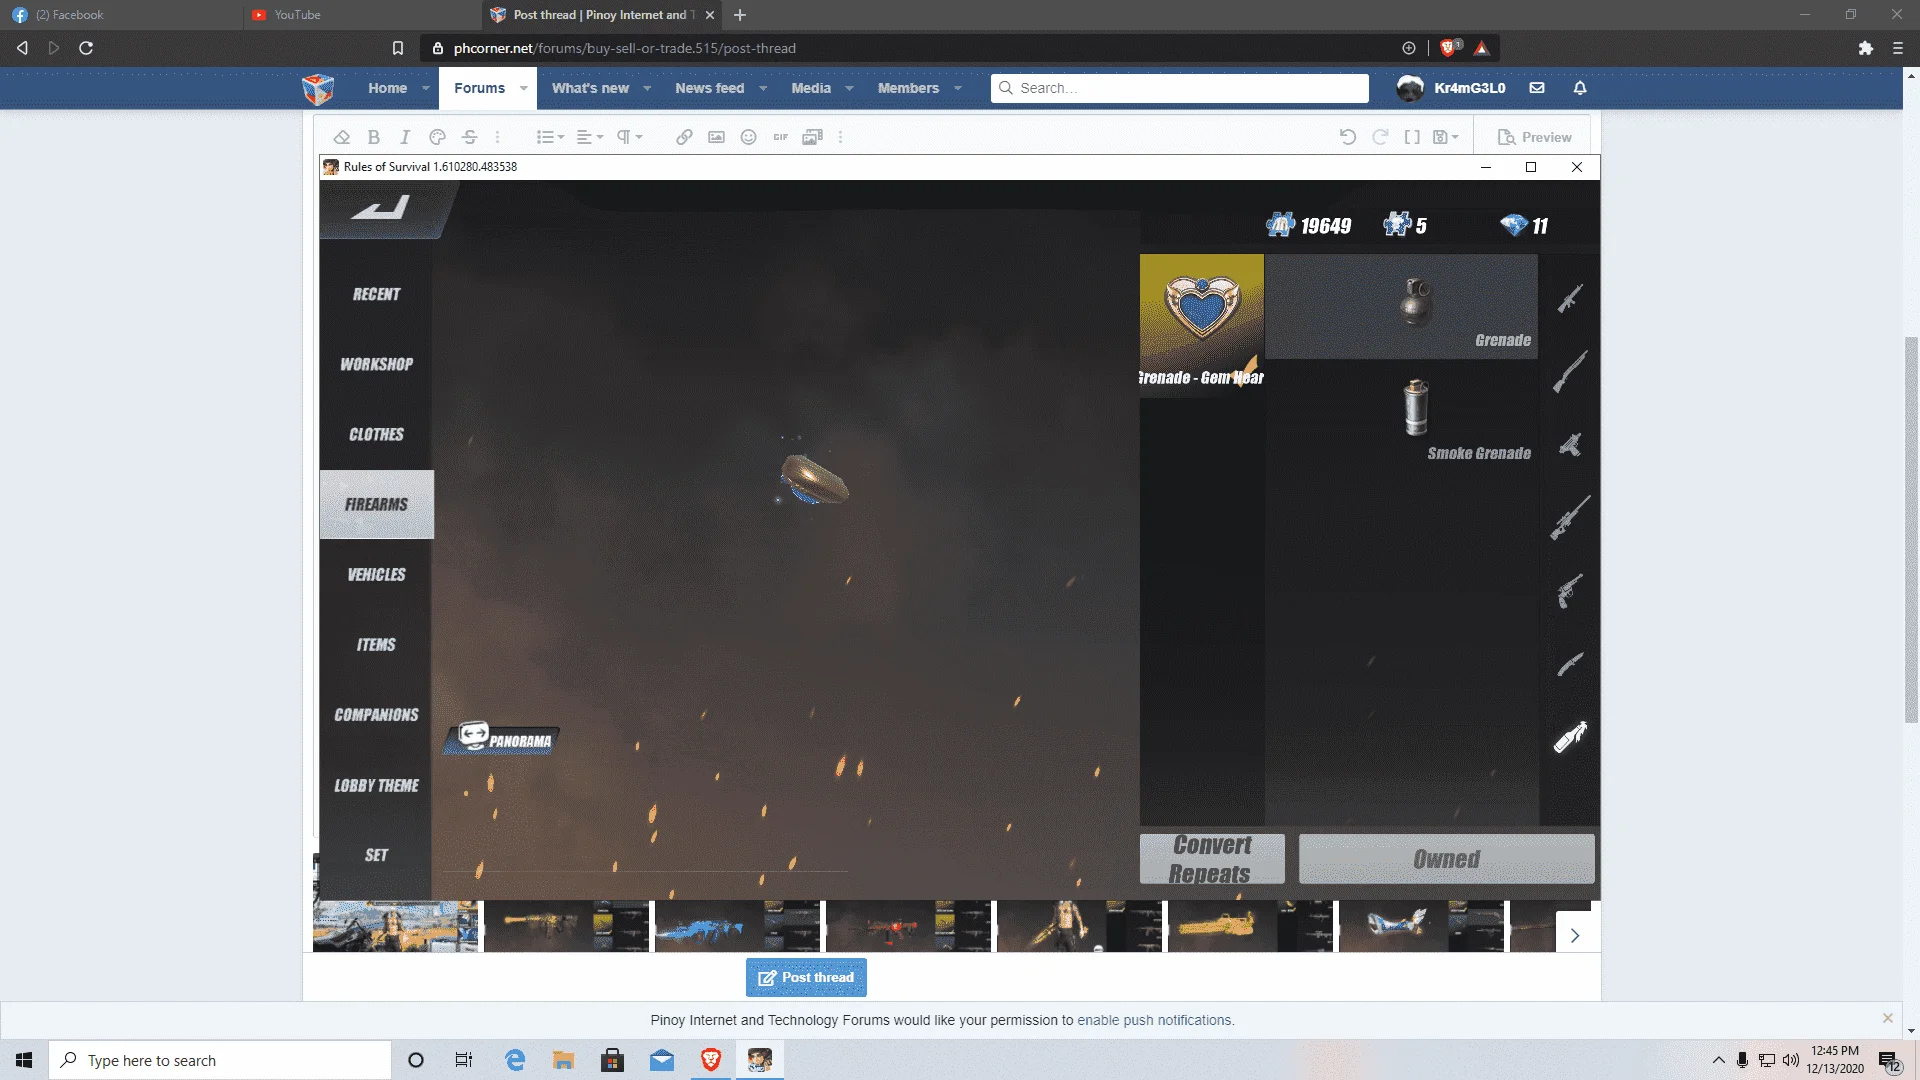Image resolution: width=1920 pixels, height=1080 pixels.
Task: Open the browser extensions puzzle icon
Action: [1866, 48]
